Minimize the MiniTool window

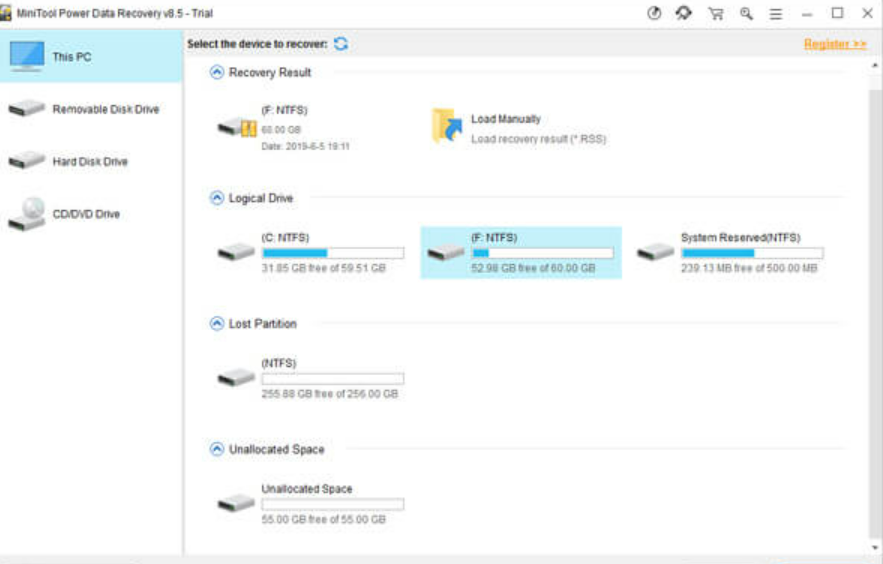coord(807,14)
